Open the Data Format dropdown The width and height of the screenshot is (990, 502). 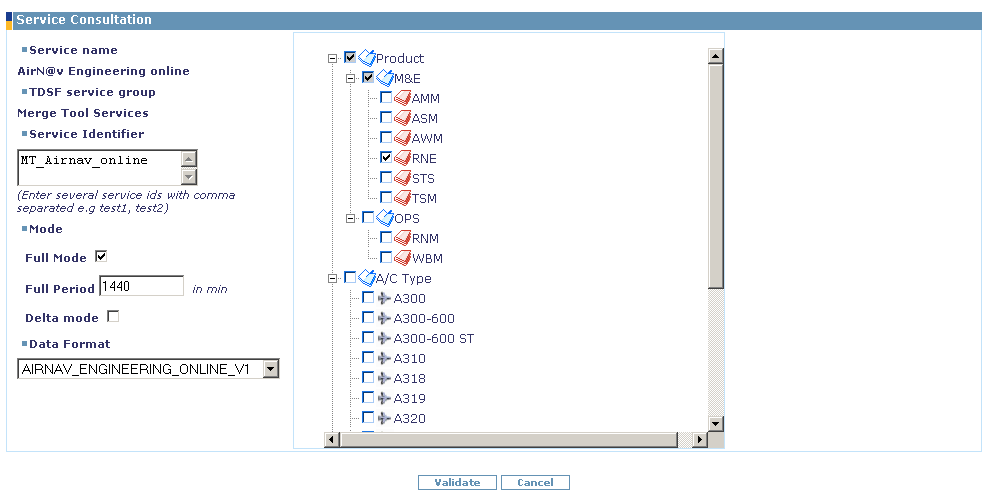click(x=271, y=369)
